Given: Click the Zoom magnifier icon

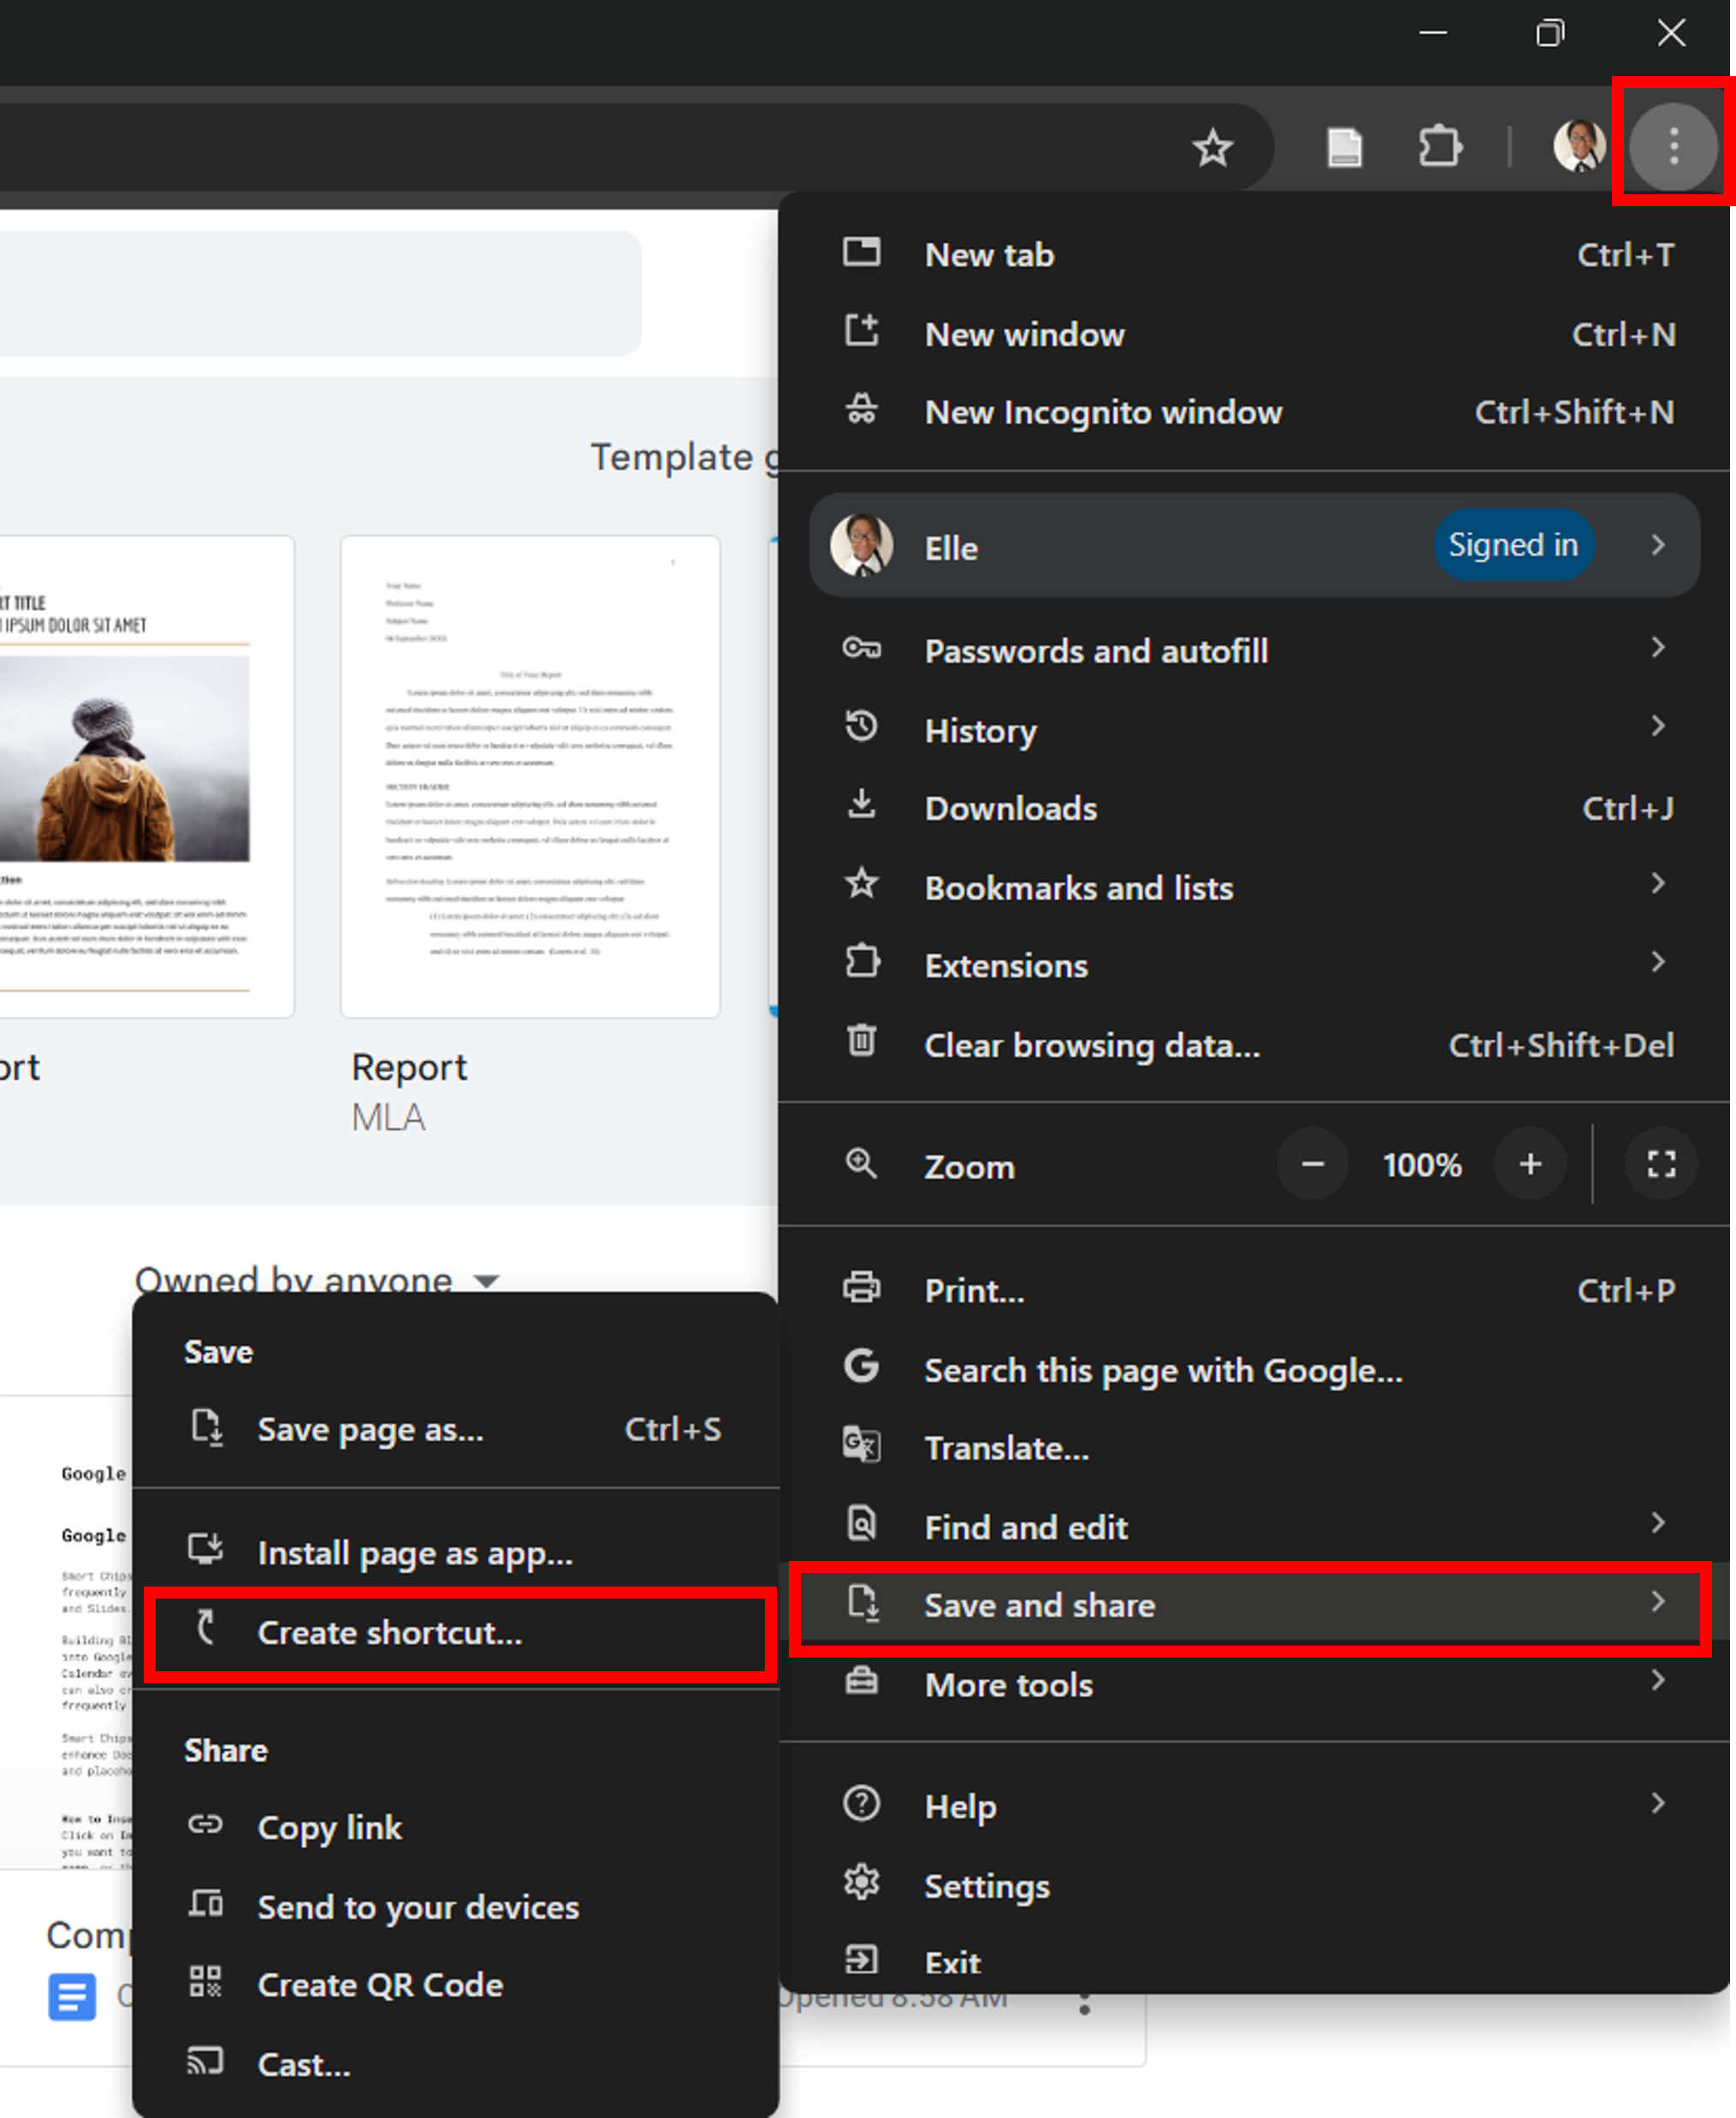Looking at the screenshot, I should (861, 1163).
